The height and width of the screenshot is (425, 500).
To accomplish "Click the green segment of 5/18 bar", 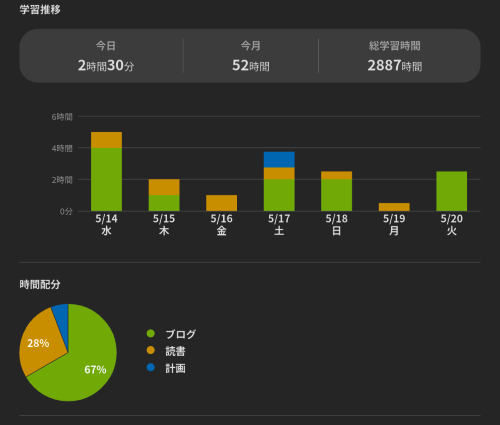I will [x=336, y=195].
